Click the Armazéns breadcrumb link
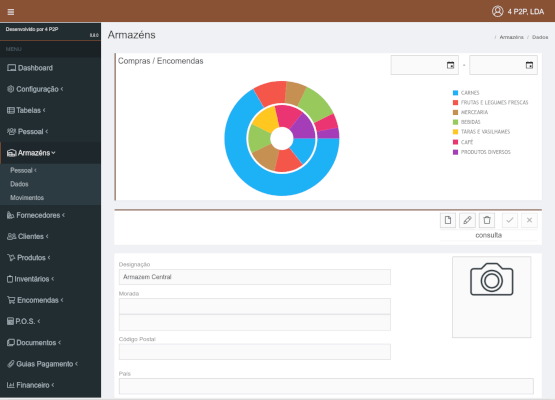The image size is (555, 400). [511, 37]
